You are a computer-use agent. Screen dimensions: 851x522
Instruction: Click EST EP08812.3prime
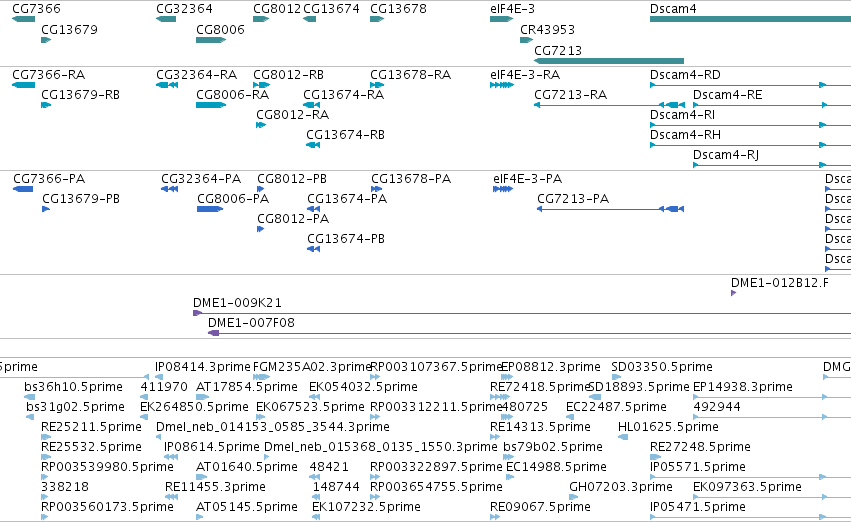click(551, 367)
